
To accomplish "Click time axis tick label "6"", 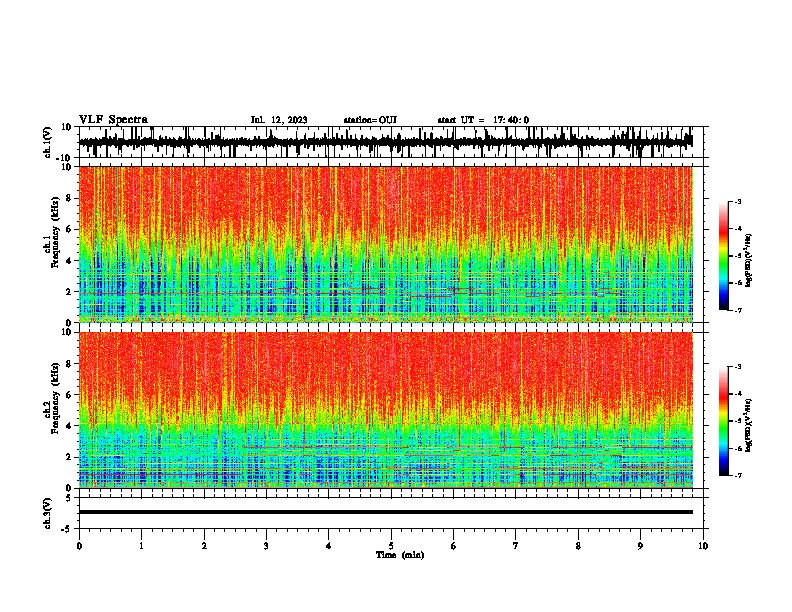I will [453, 546].
